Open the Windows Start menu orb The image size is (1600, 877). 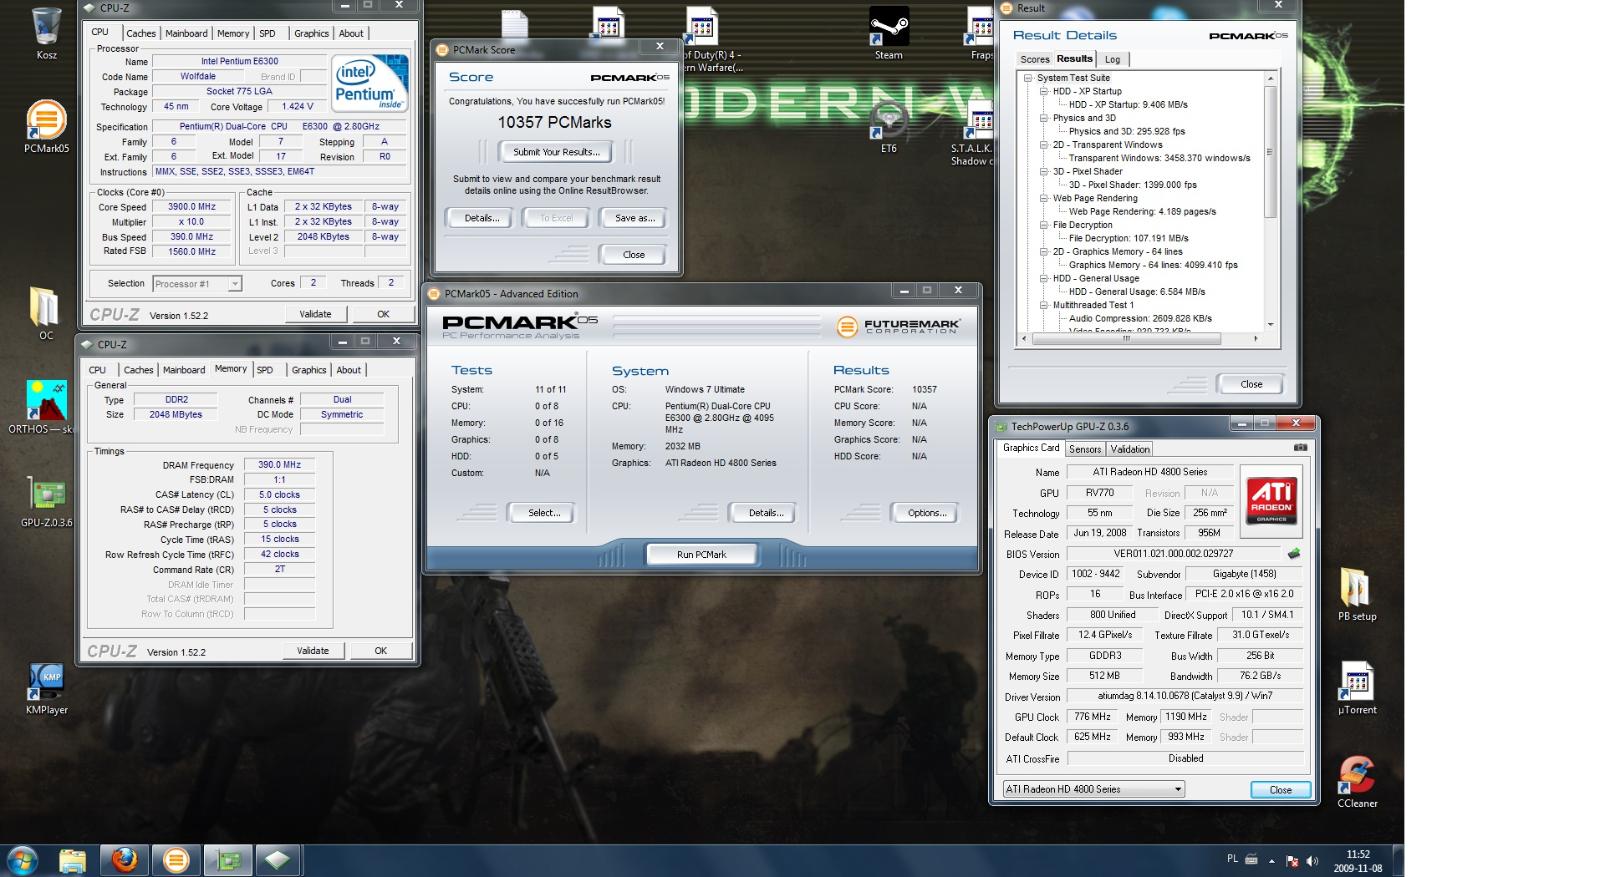click(x=22, y=860)
